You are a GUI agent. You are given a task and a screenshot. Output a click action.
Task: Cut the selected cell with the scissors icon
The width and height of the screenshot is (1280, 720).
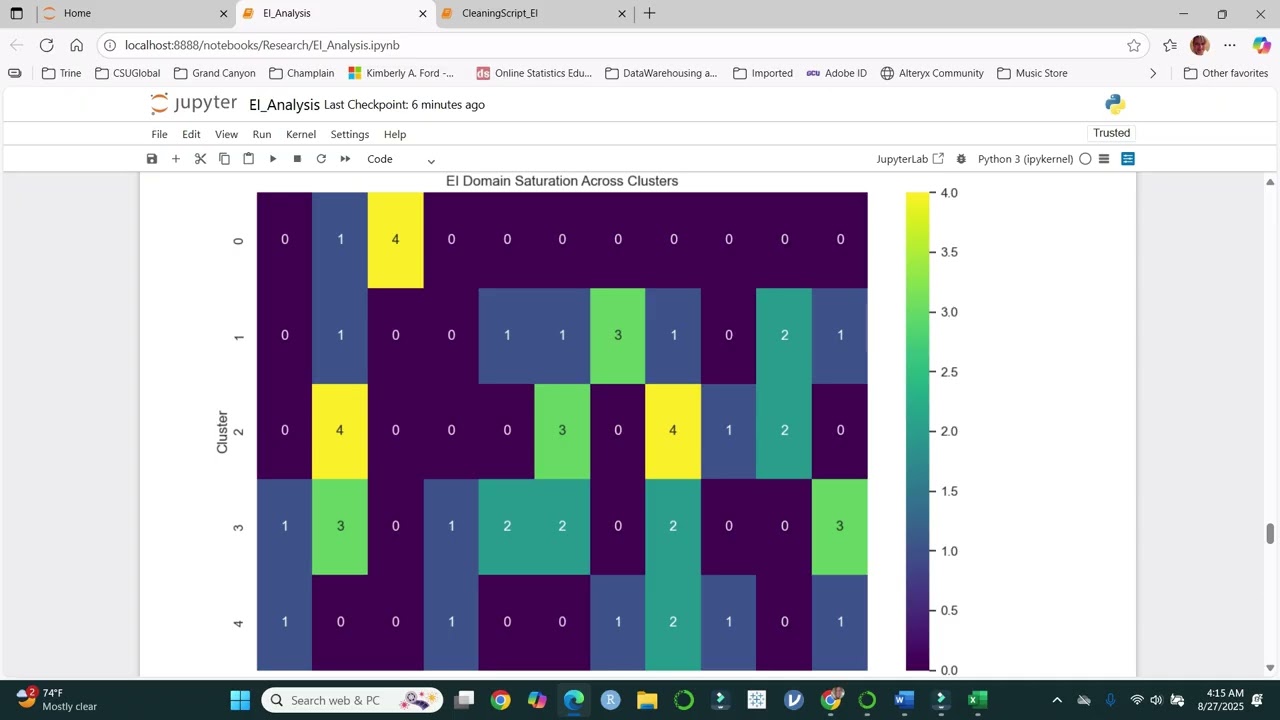pyautogui.click(x=200, y=159)
